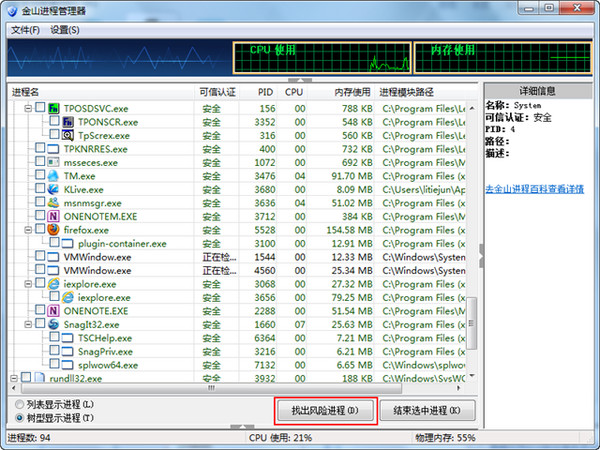
Task: Open the 文件(F) menu
Action: coord(26,29)
